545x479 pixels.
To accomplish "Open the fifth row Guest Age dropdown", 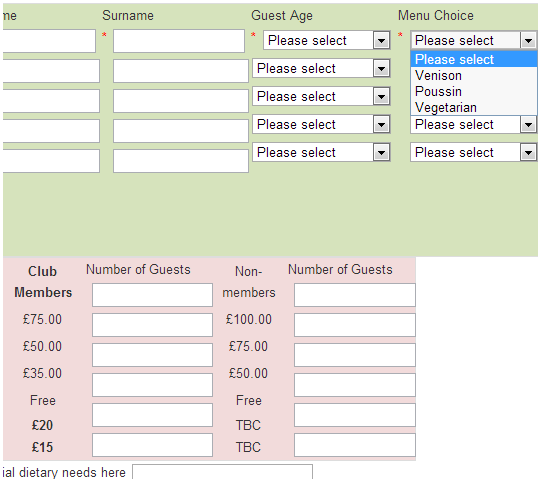I will pyautogui.click(x=321, y=152).
